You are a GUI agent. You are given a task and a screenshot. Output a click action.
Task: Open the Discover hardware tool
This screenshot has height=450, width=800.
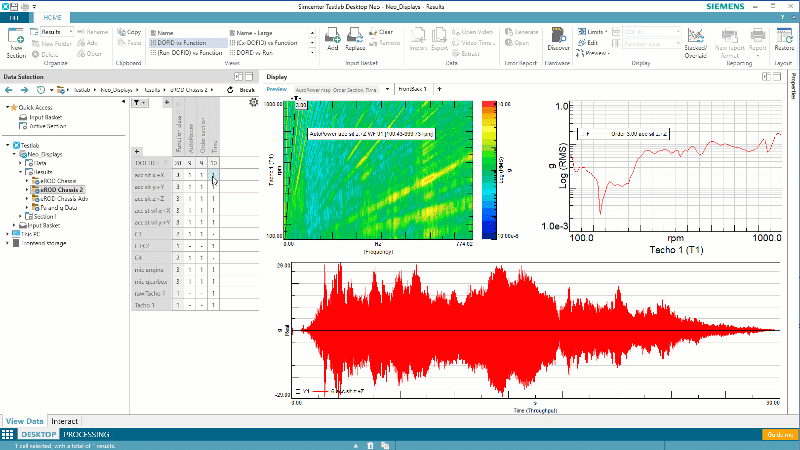(559, 38)
